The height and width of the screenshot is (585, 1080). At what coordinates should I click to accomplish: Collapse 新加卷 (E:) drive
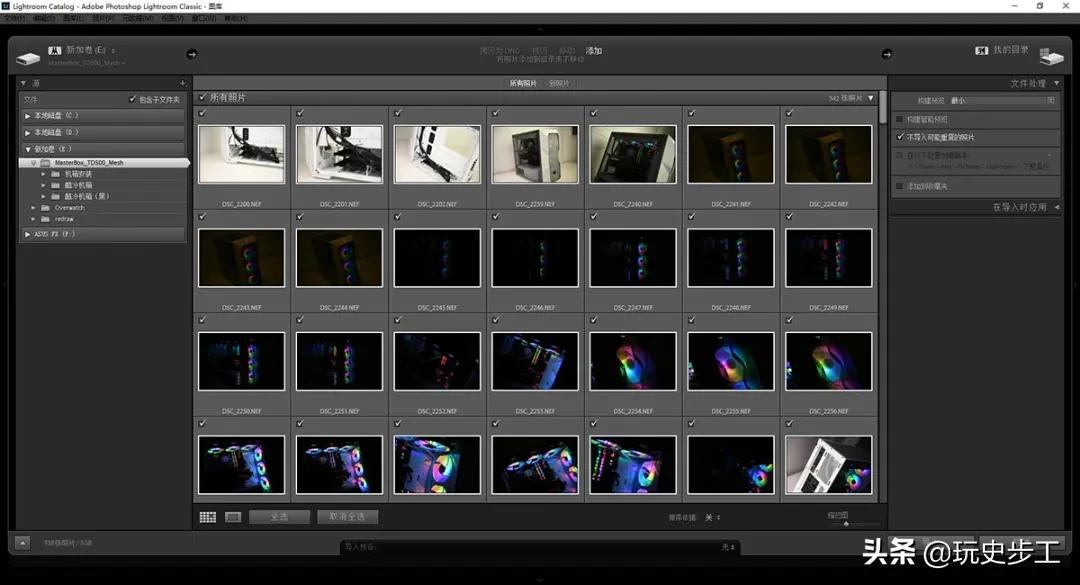(28, 149)
